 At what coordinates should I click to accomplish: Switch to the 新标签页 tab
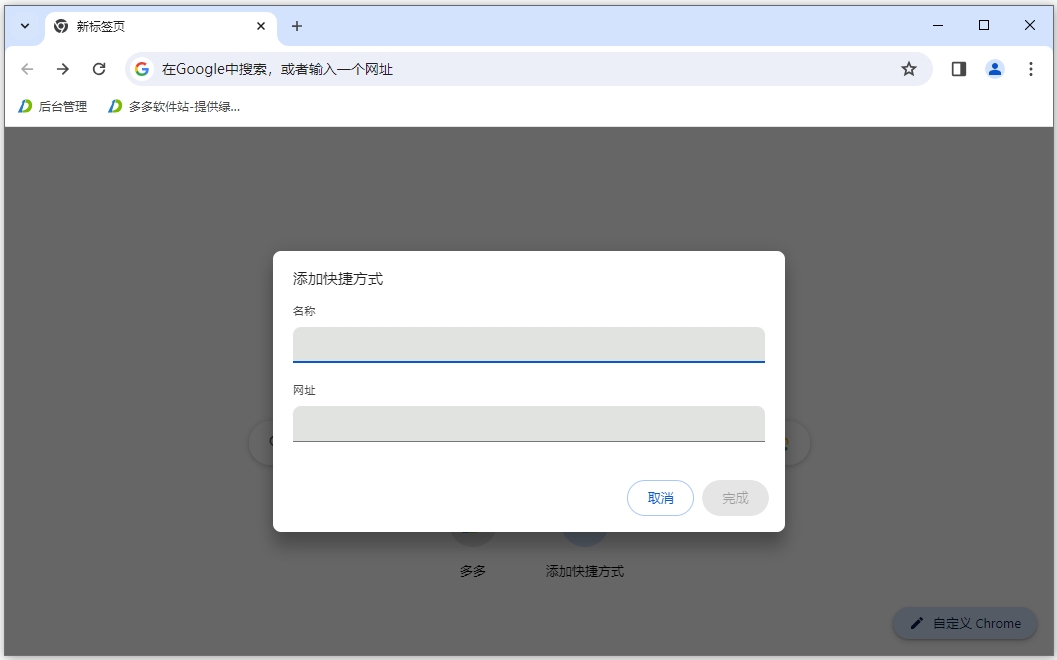150,26
